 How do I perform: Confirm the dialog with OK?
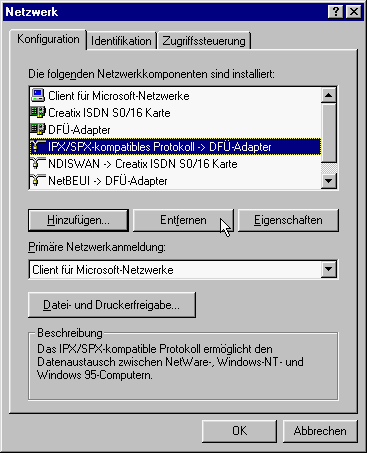239,431
